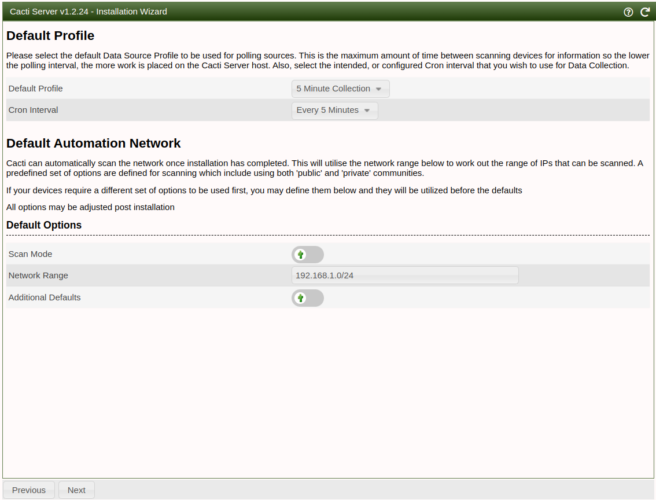Click the Default Automation Network heading
This screenshot has height=500, width=656.
(93, 143)
